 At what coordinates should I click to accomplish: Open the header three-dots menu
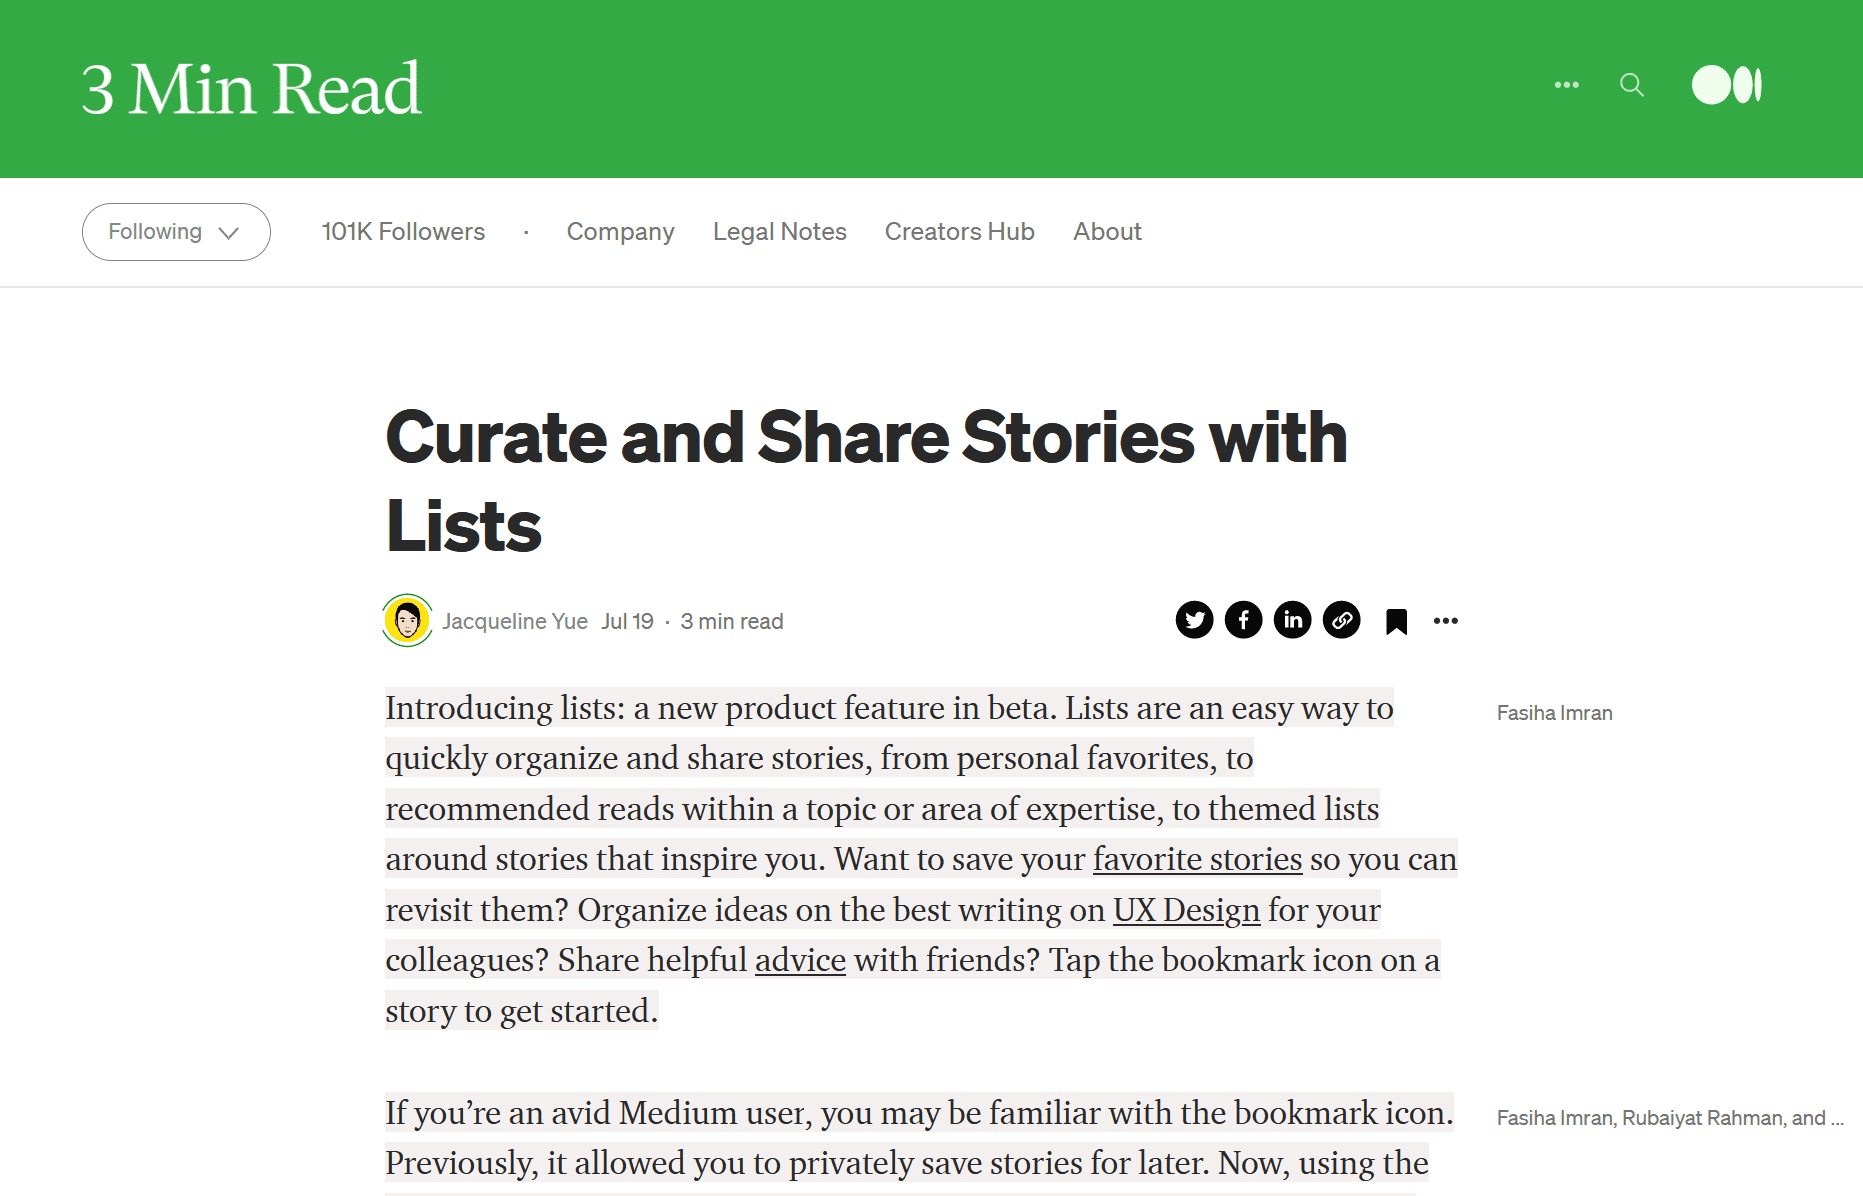pyautogui.click(x=1566, y=85)
